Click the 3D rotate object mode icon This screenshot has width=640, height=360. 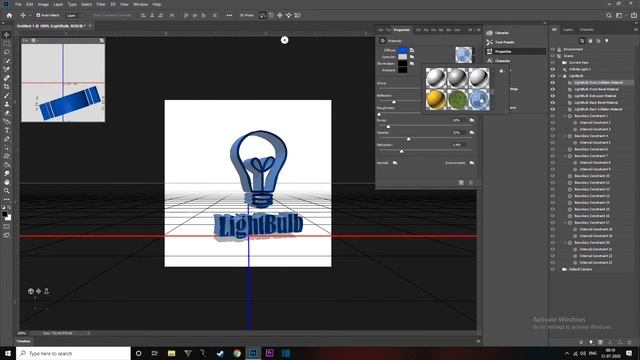tap(262, 15)
